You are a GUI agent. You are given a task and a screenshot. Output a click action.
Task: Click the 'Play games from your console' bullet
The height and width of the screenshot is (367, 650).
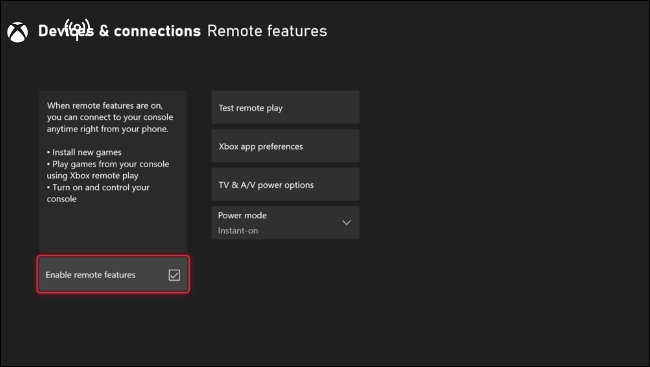click(x=108, y=170)
